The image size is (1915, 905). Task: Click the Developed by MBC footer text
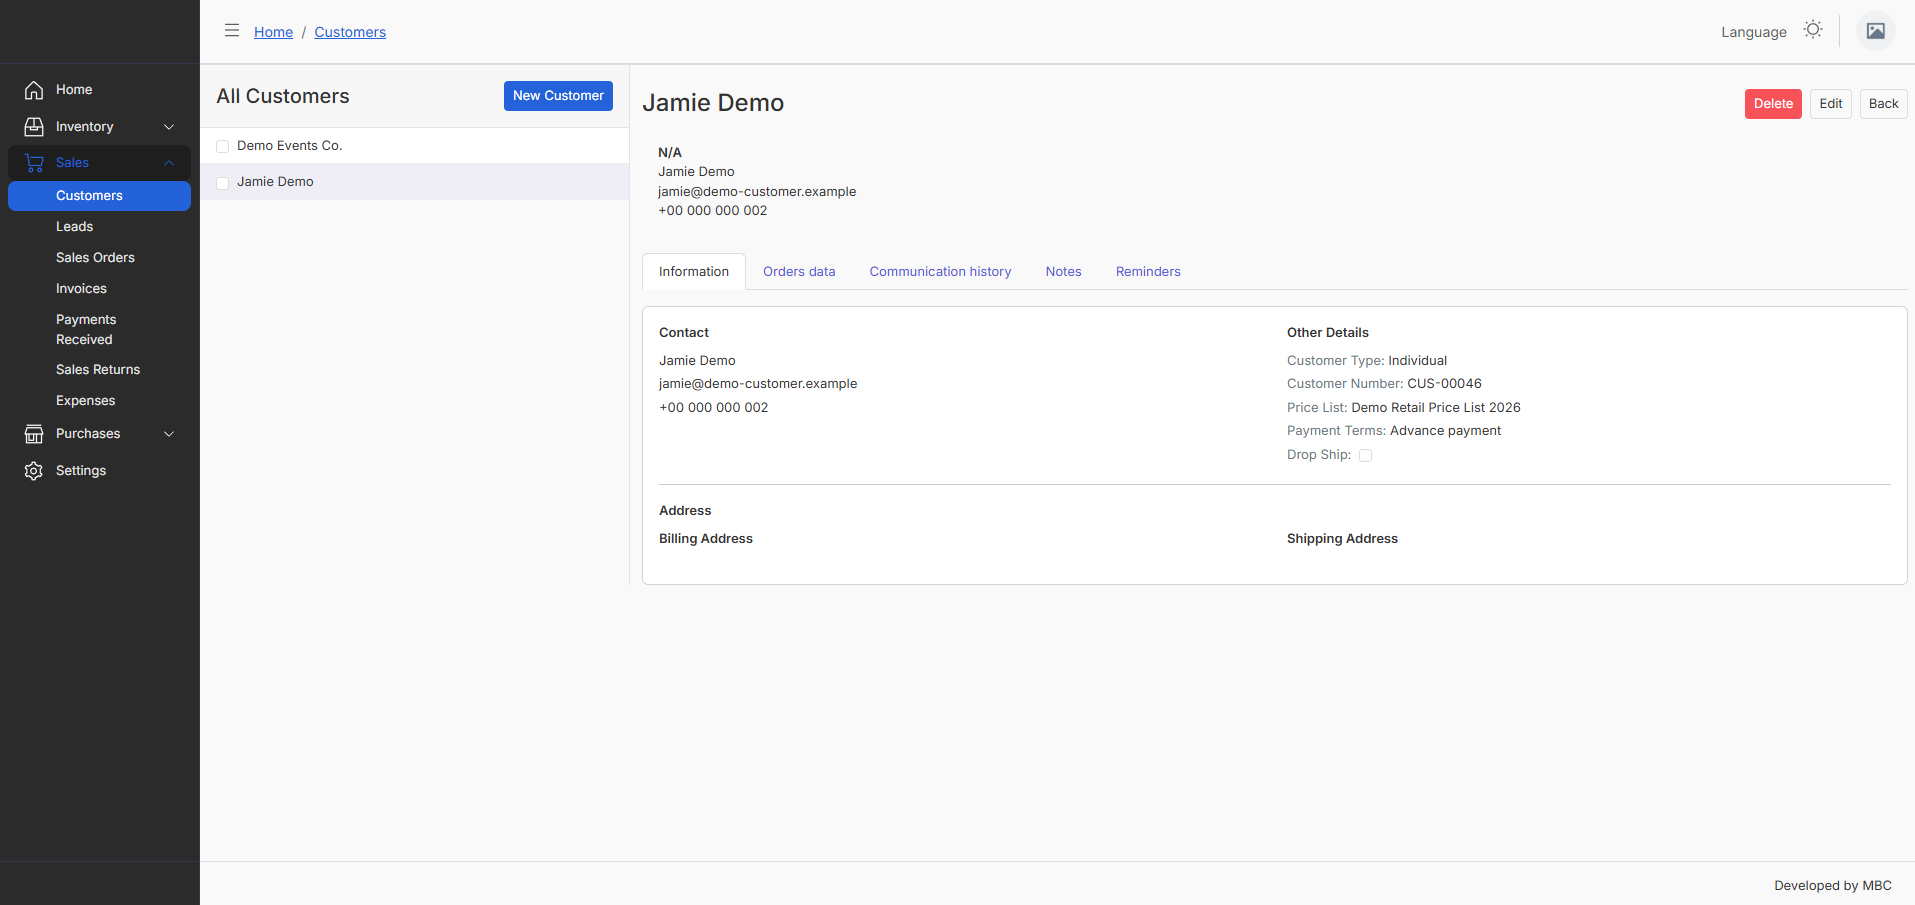click(x=1833, y=886)
